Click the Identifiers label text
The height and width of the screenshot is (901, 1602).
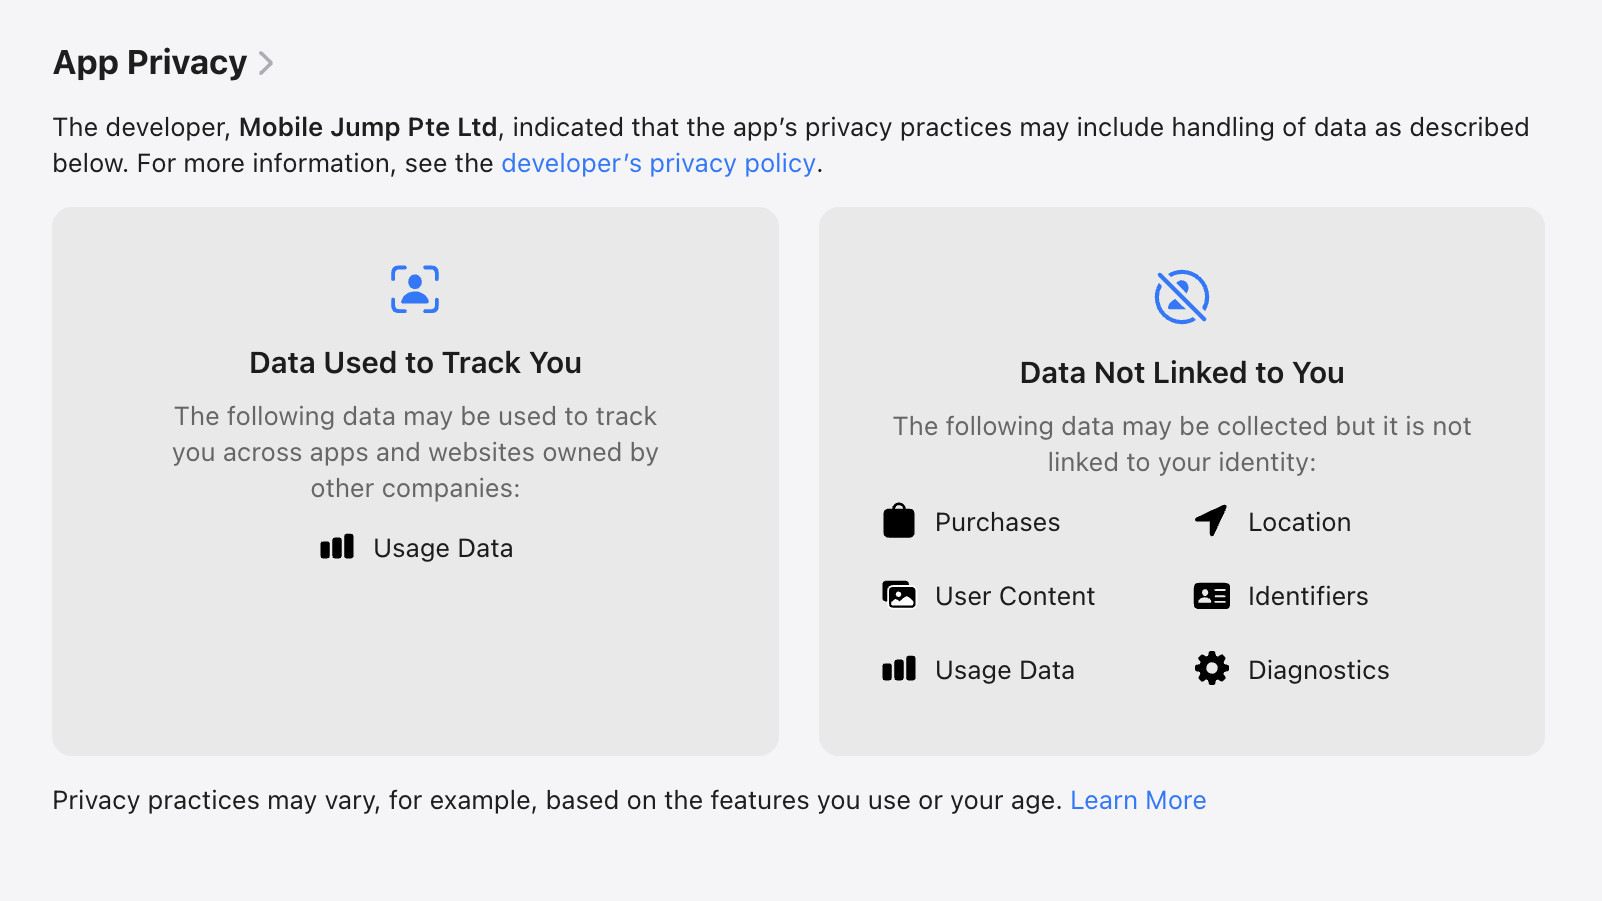coord(1307,595)
